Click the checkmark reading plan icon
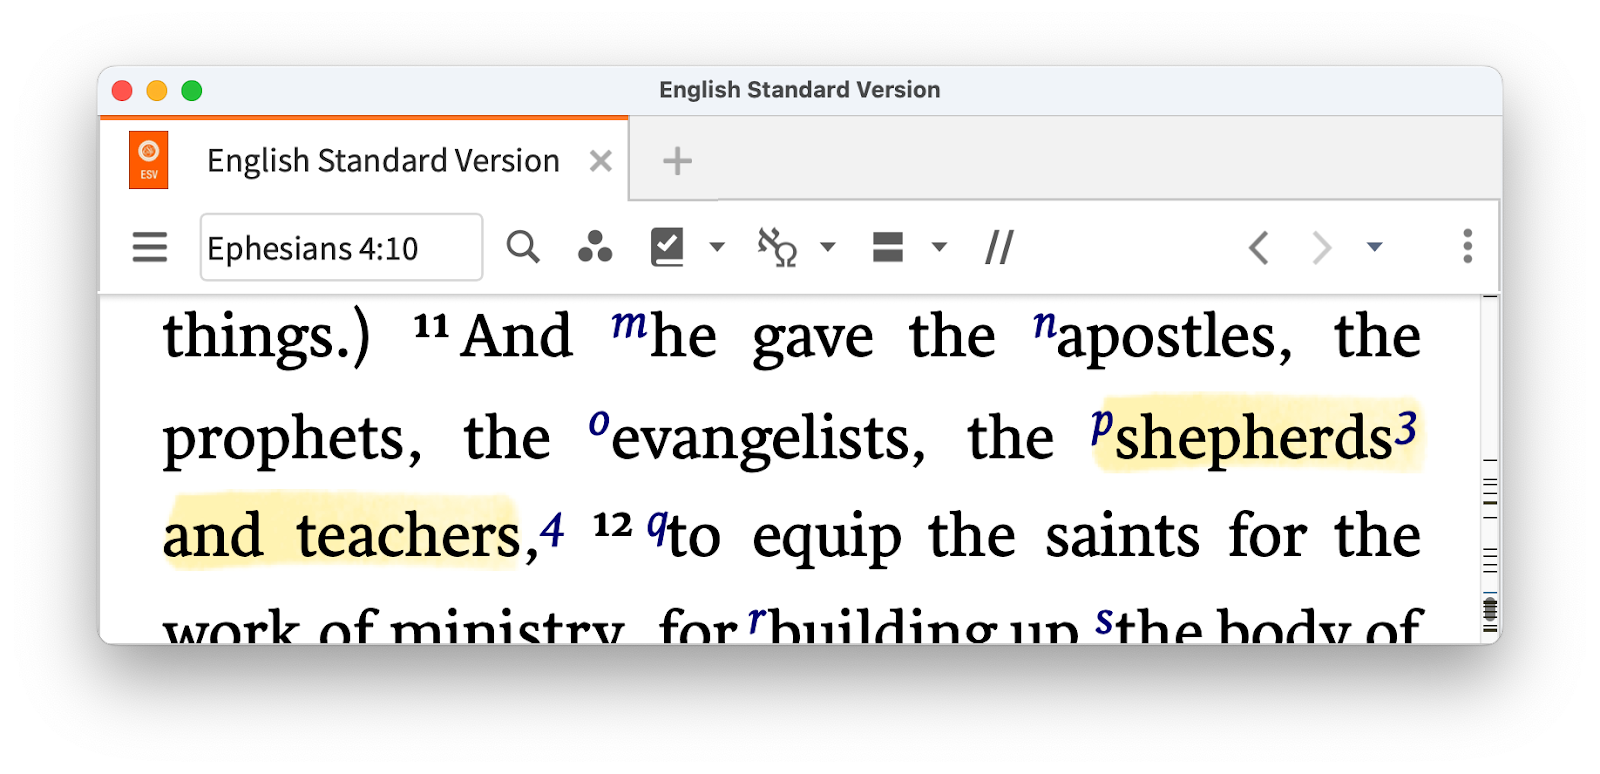 pyautogui.click(x=667, y=247)
